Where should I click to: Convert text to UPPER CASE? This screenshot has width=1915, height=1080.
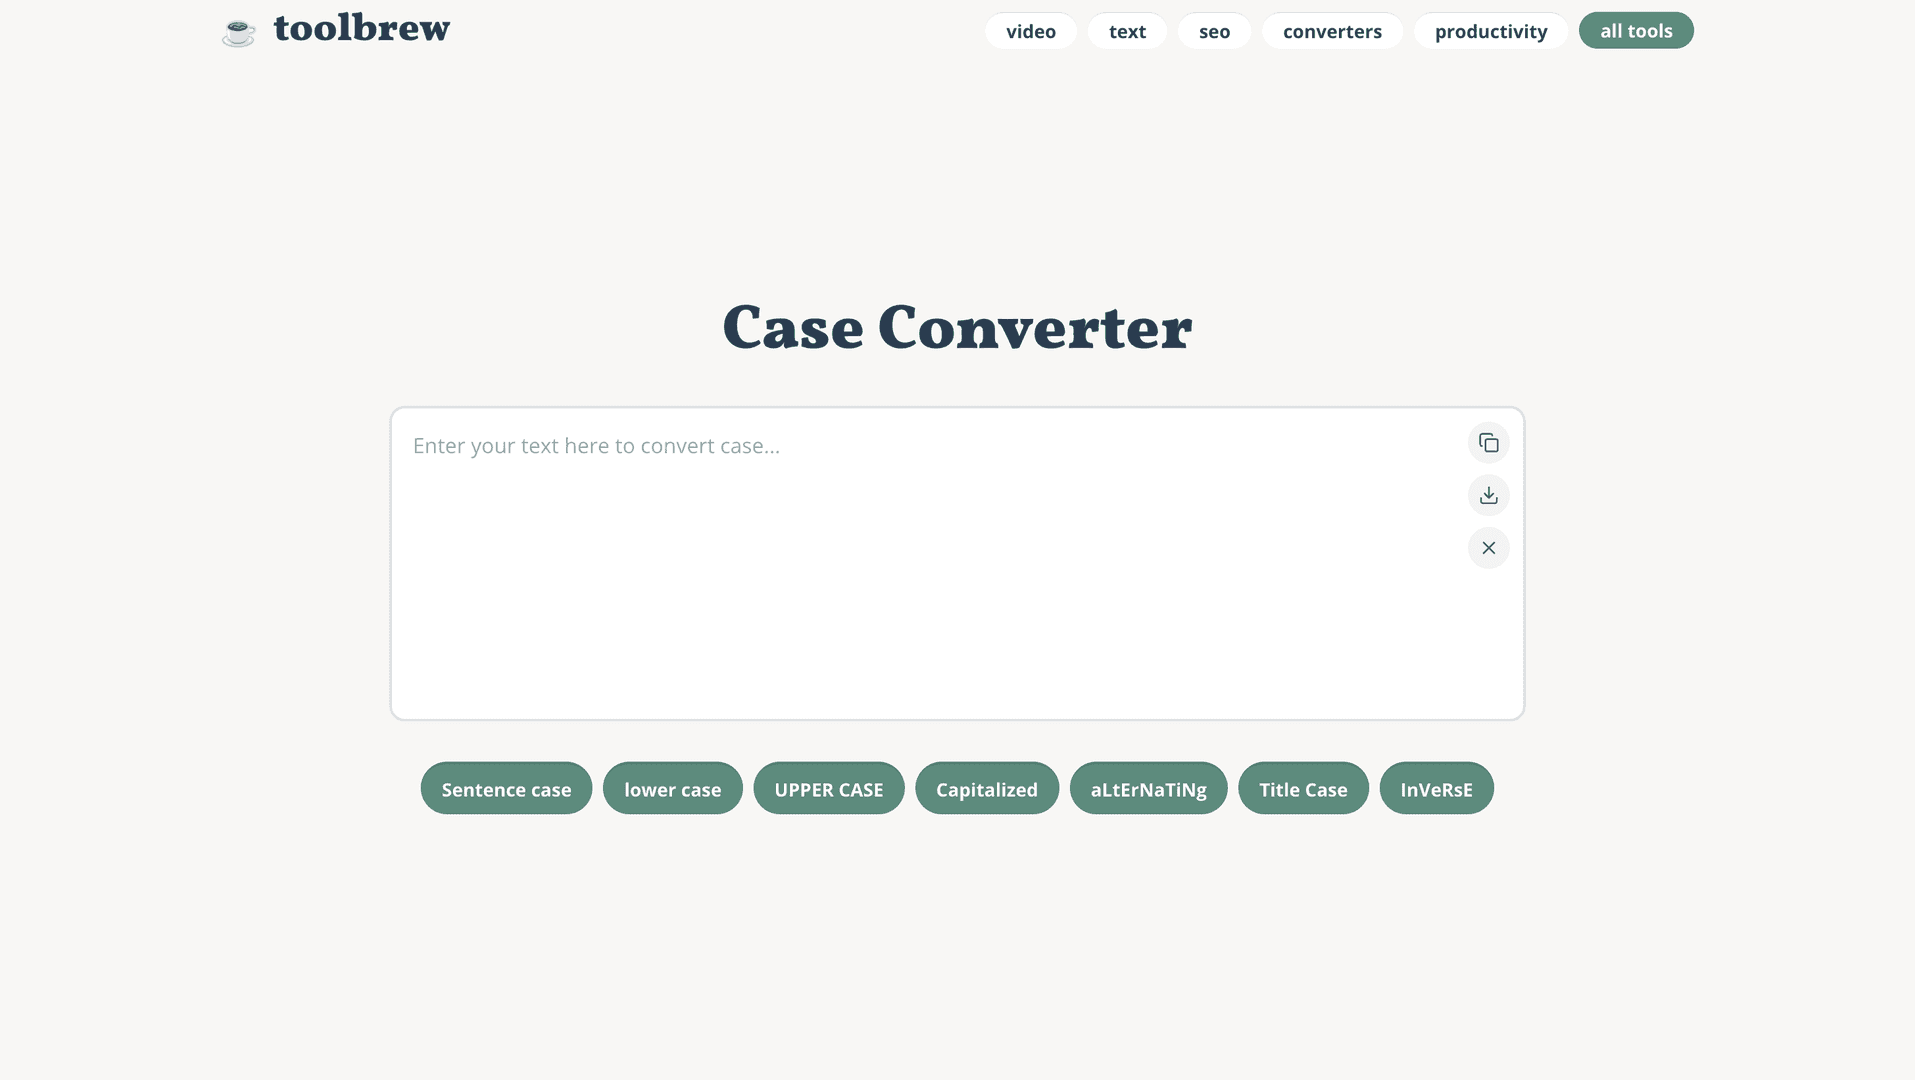pyautogui.click(x=829, y=788)
